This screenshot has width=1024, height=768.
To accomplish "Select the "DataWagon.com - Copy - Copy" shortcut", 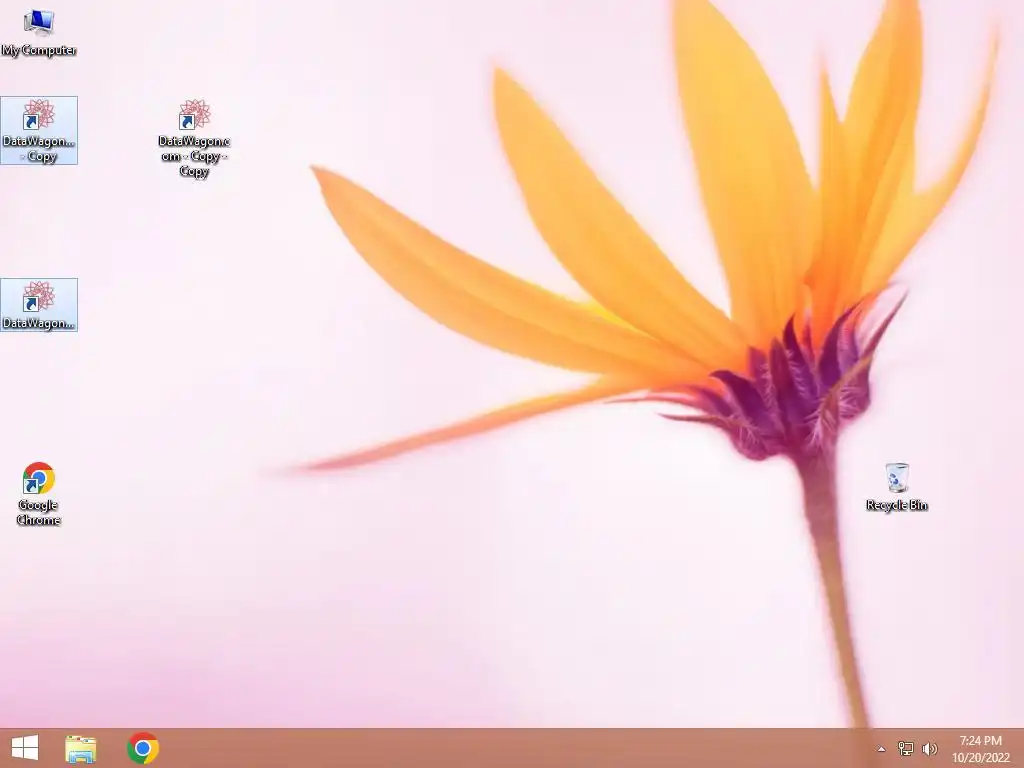I will (194, 138).
